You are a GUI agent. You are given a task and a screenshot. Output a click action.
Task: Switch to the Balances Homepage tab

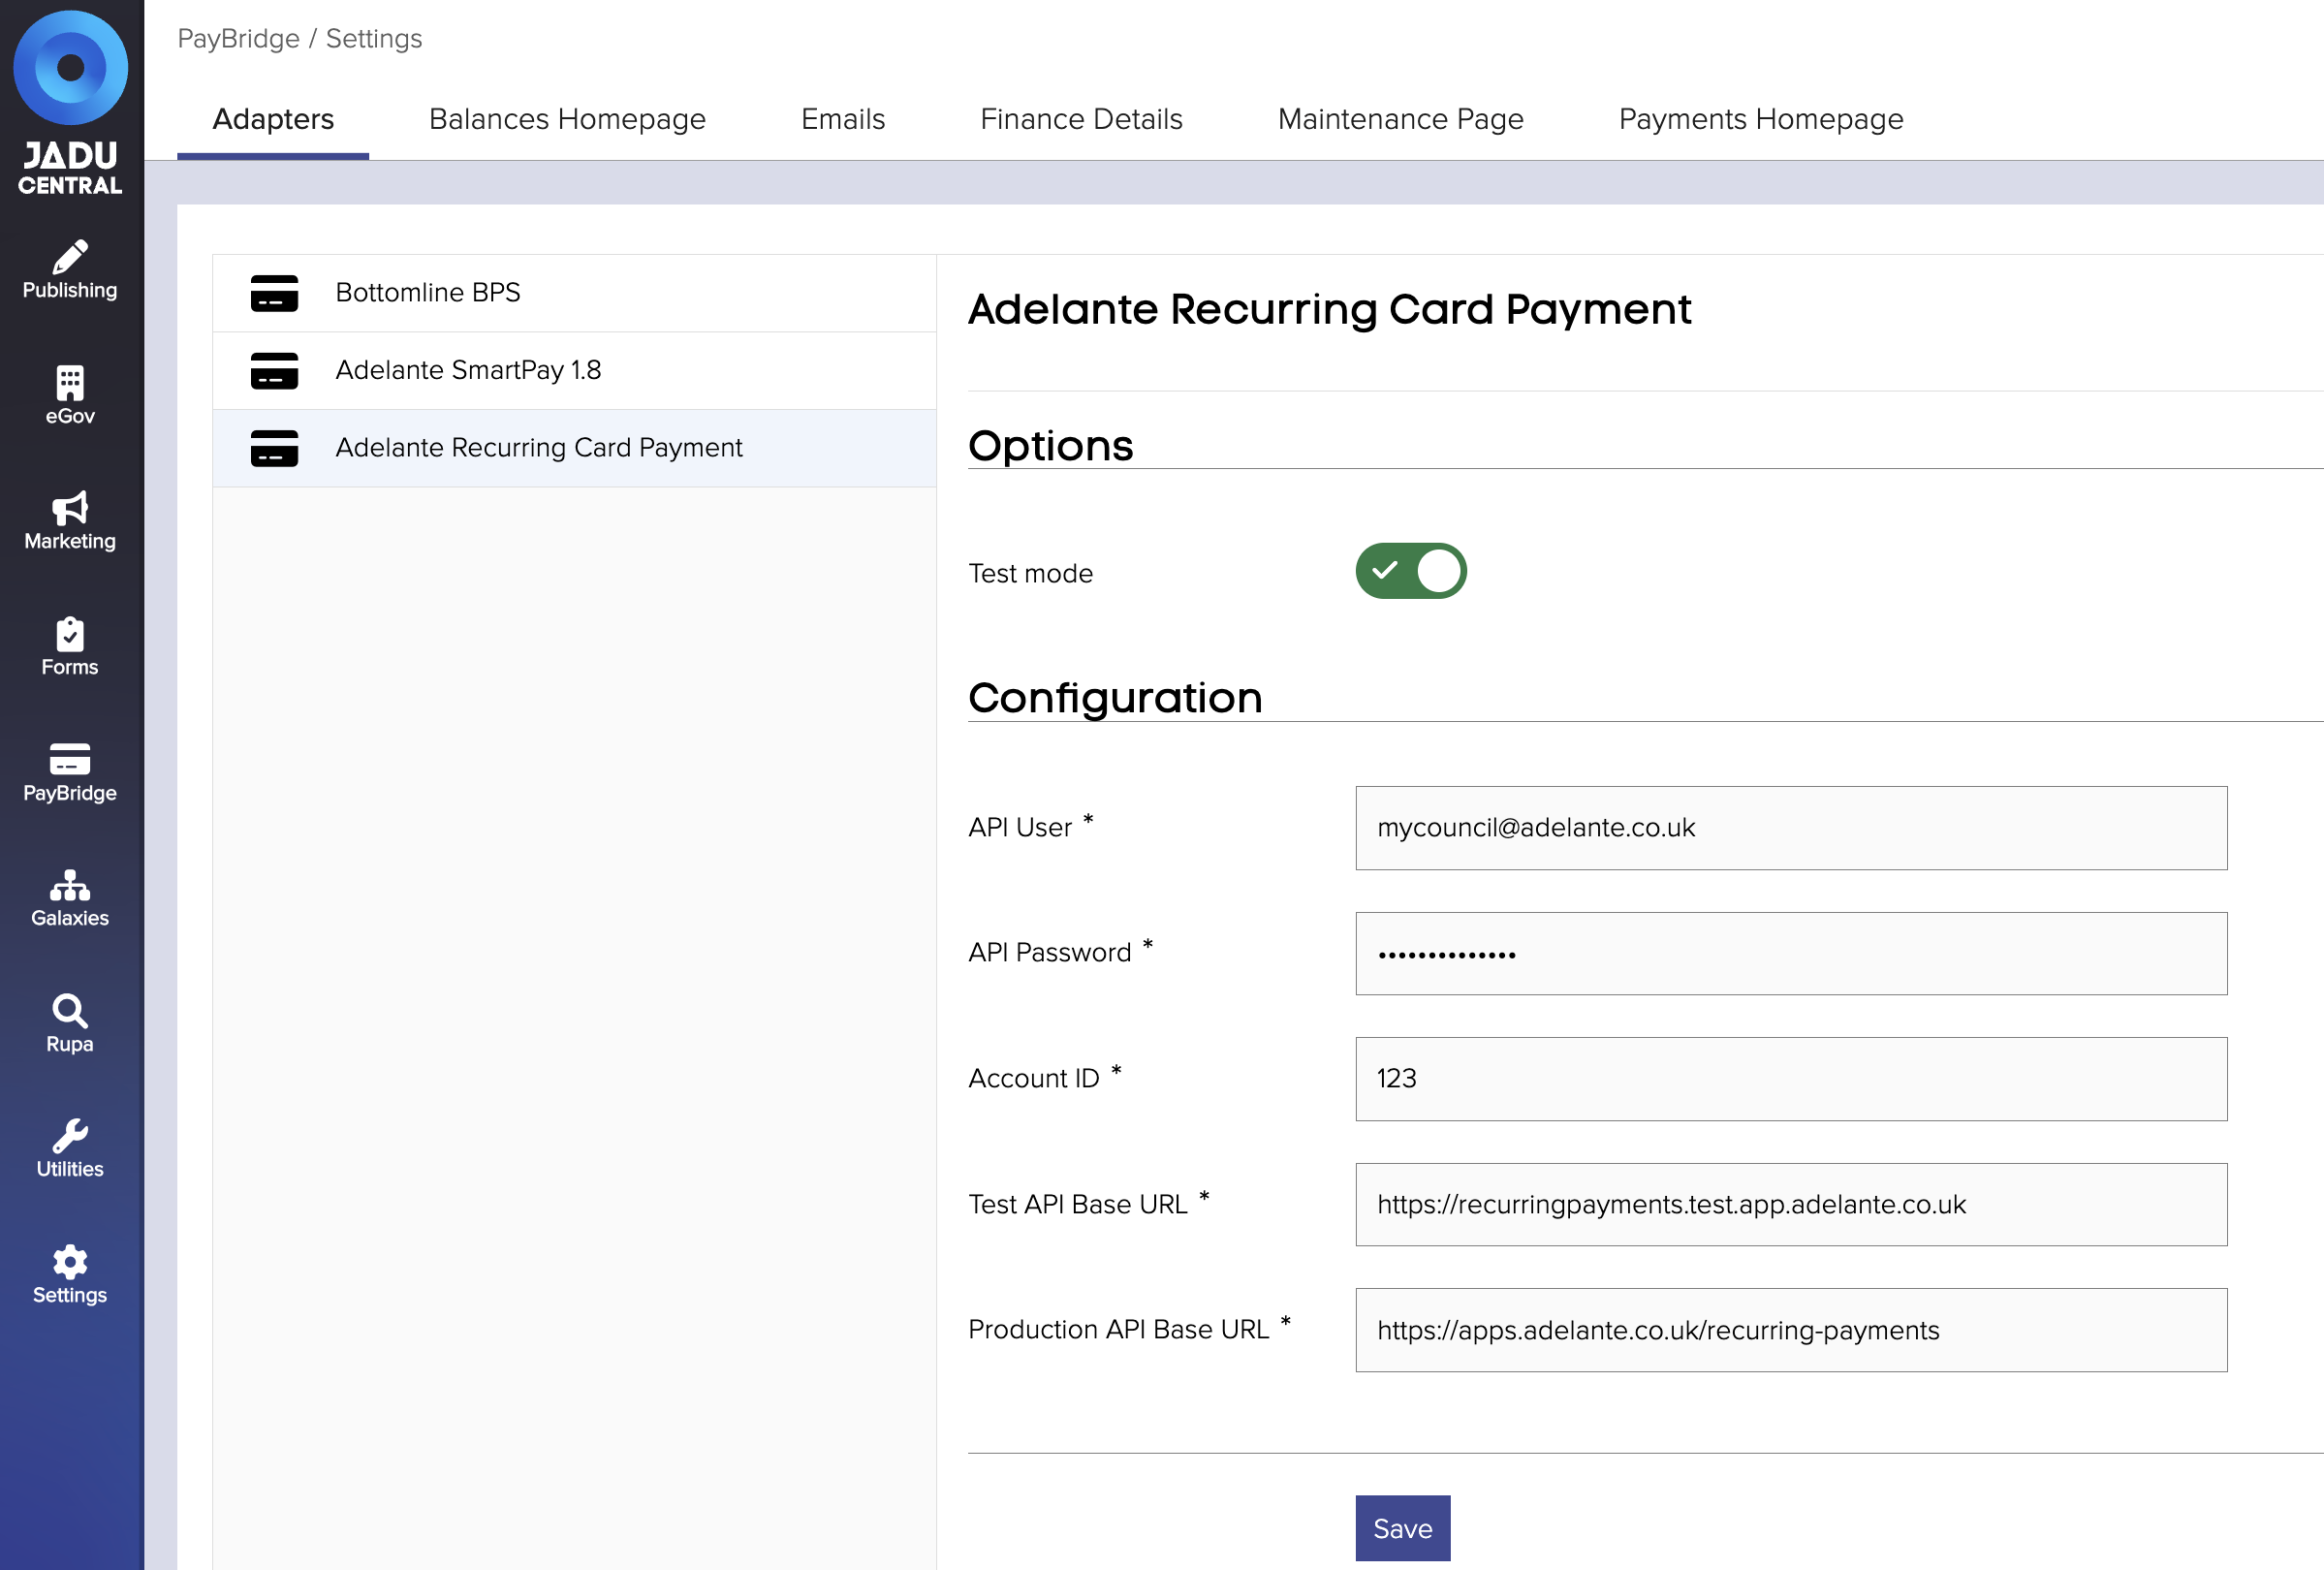point(567,119)
